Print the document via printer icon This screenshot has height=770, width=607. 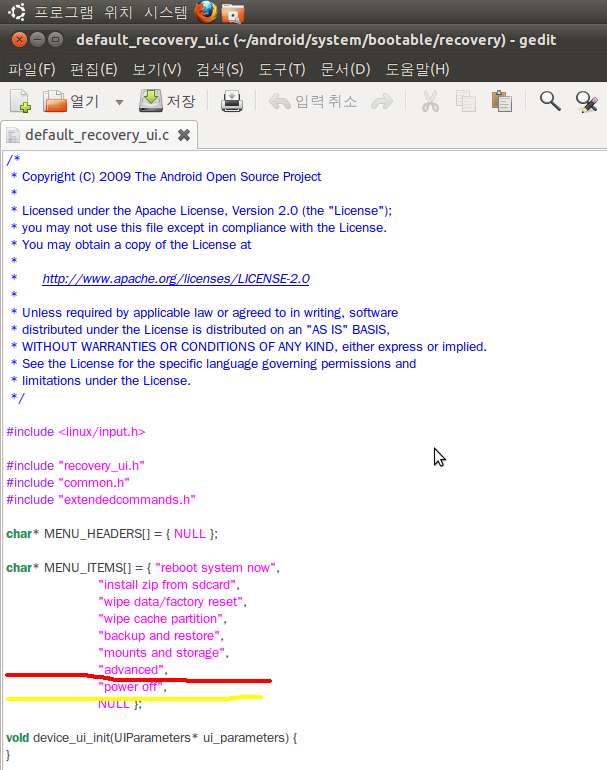232,102
